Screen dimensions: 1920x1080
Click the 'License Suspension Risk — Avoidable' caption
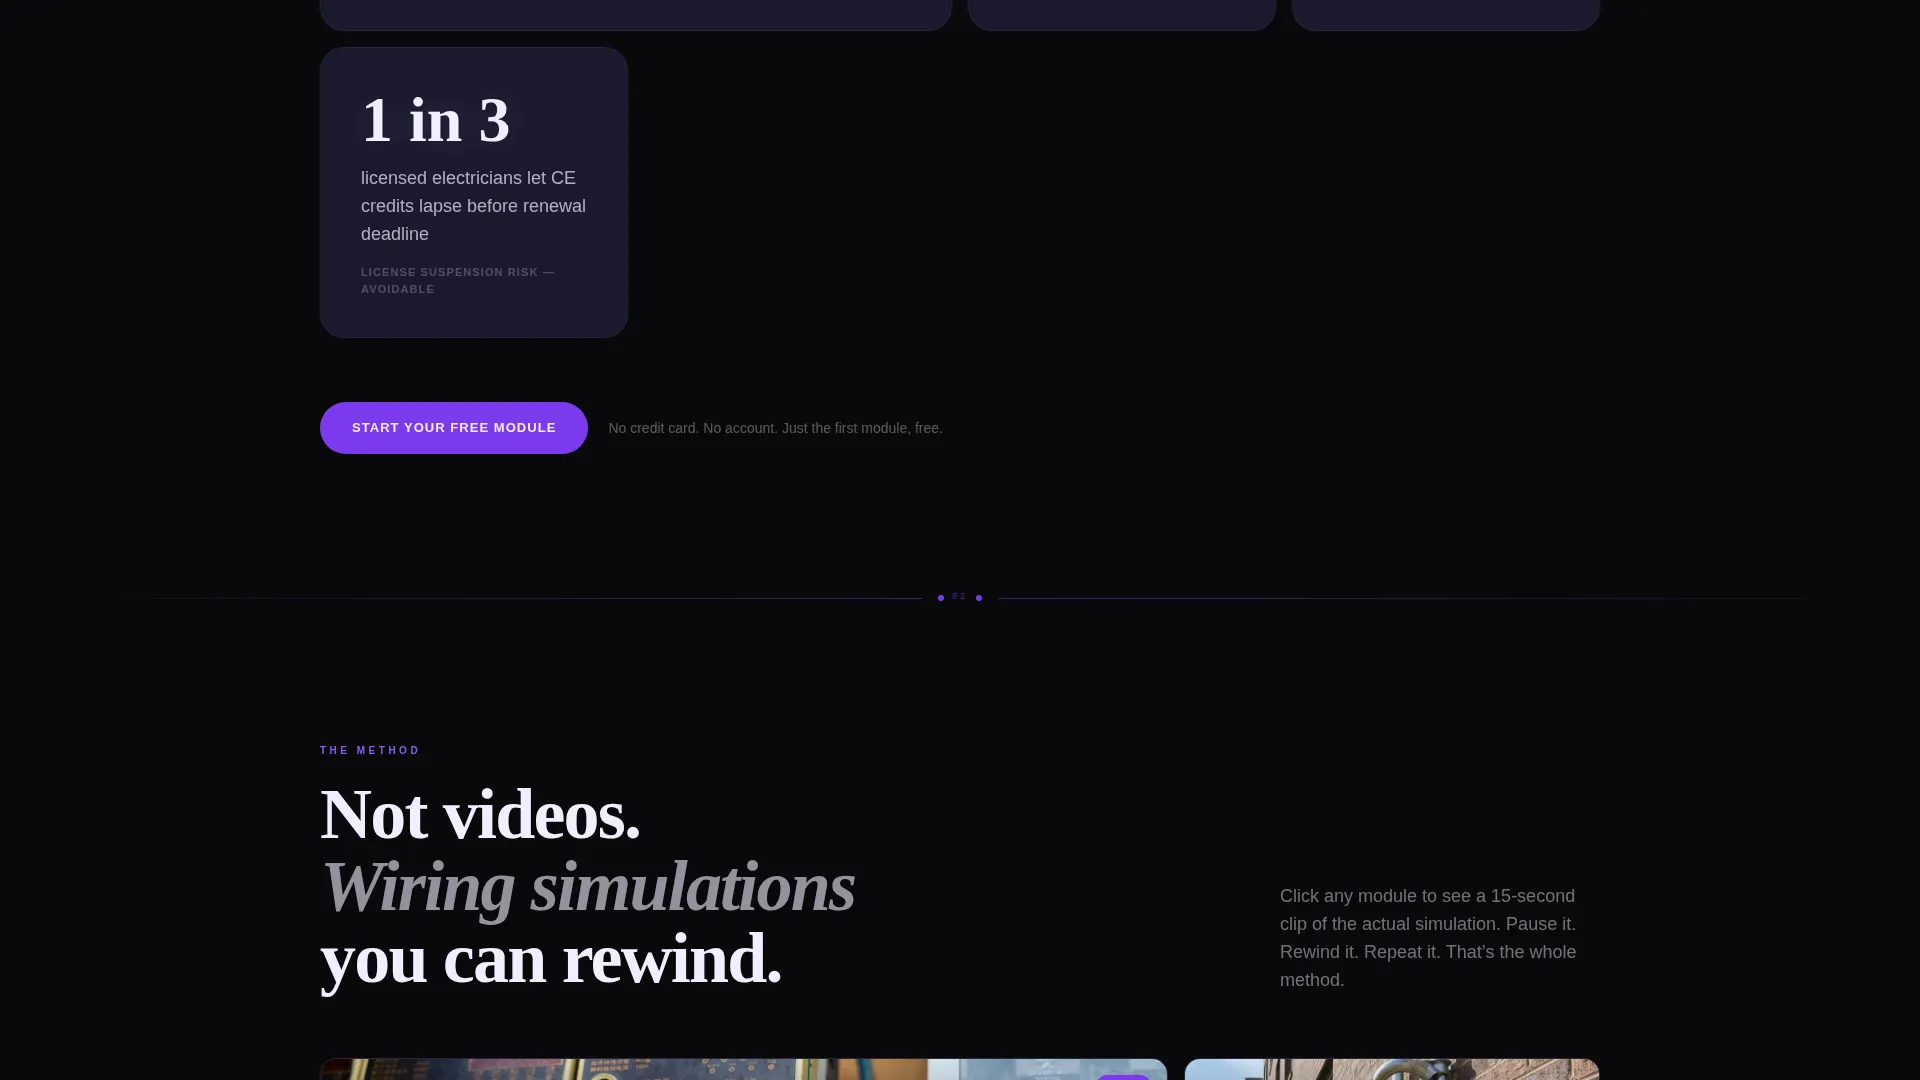pos(457,280)
